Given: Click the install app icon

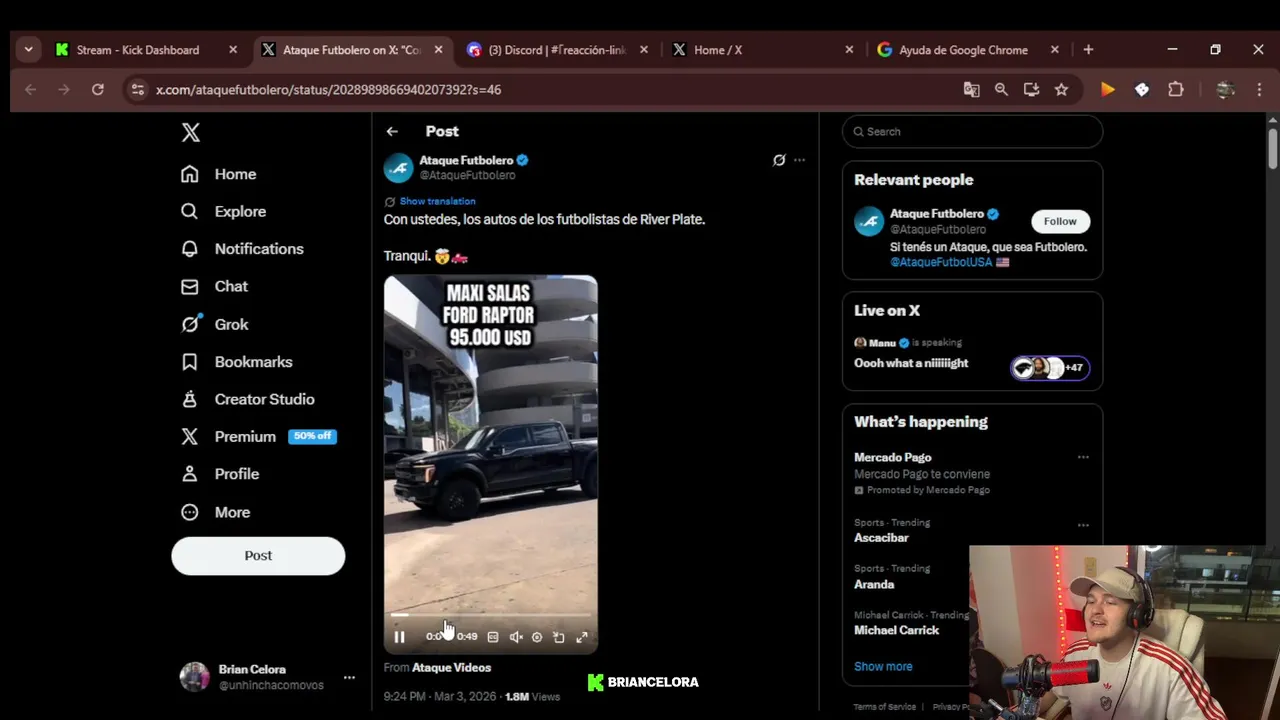Looking at the screenshot, I should click(1031, 89).
